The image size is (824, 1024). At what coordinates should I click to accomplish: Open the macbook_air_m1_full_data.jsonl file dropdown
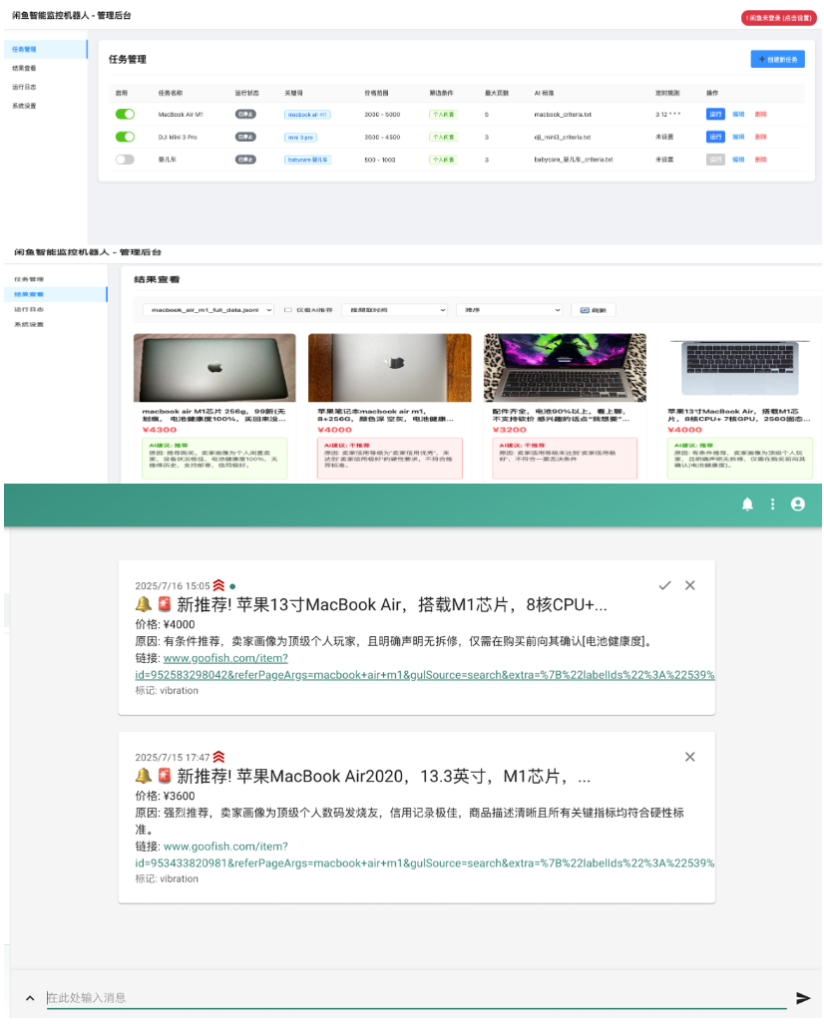(x=208, y=310)
